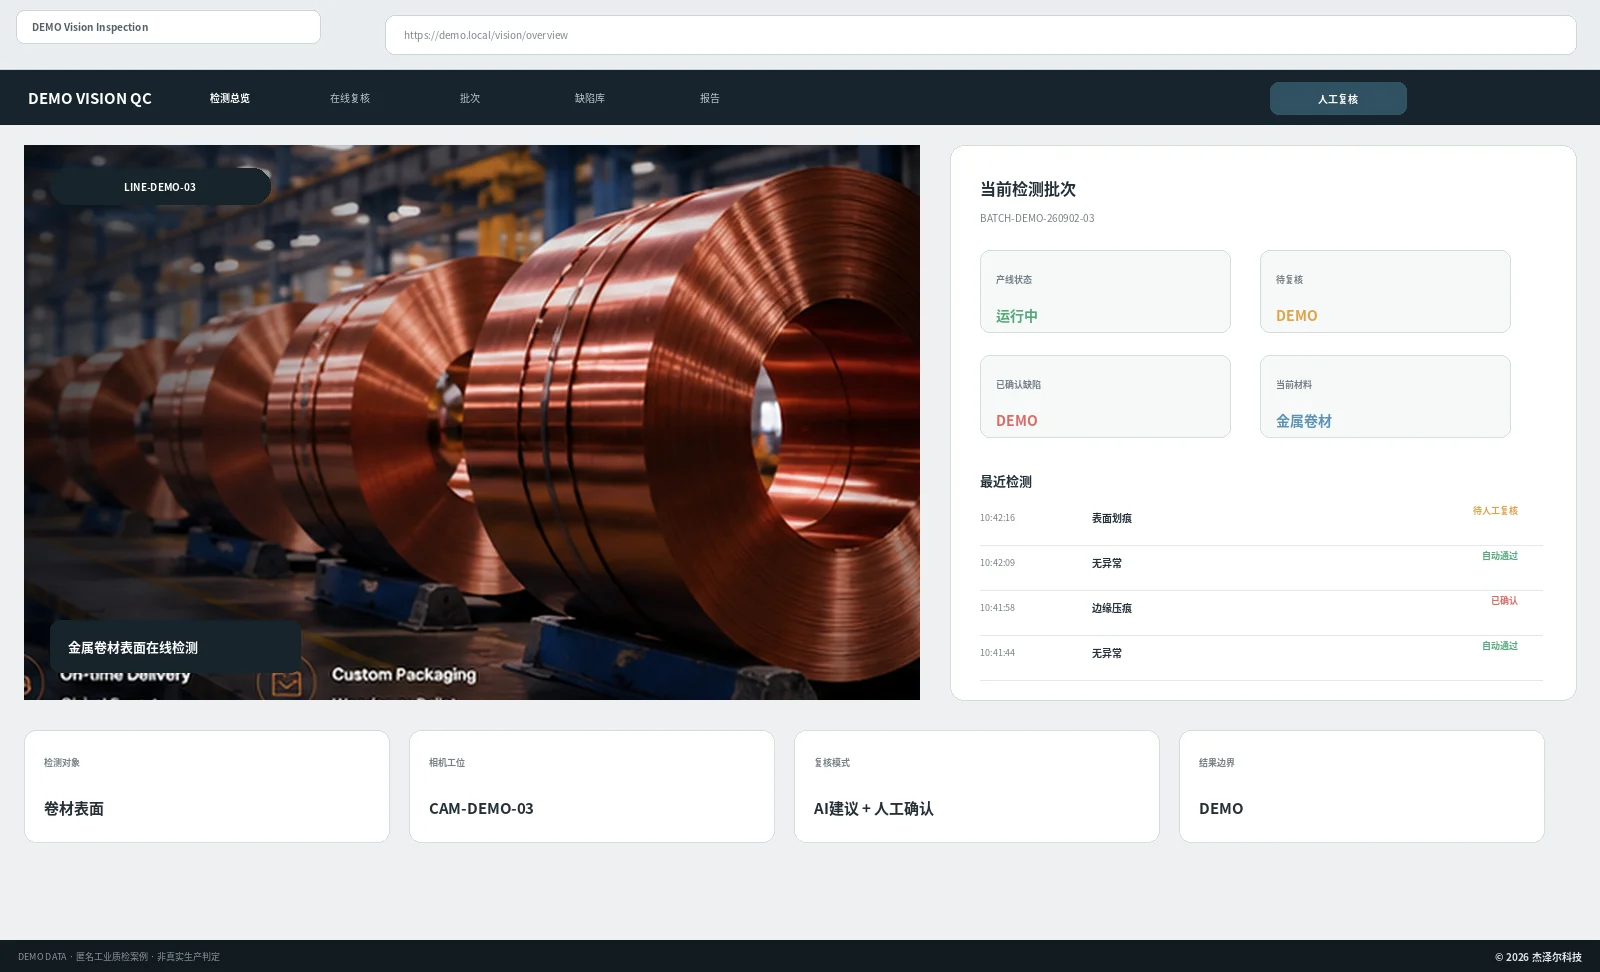The width and height of the screenshot is (1600, 972).
Task: Open the 结果边界 DEMO card
Action: tap(1362, 786)
